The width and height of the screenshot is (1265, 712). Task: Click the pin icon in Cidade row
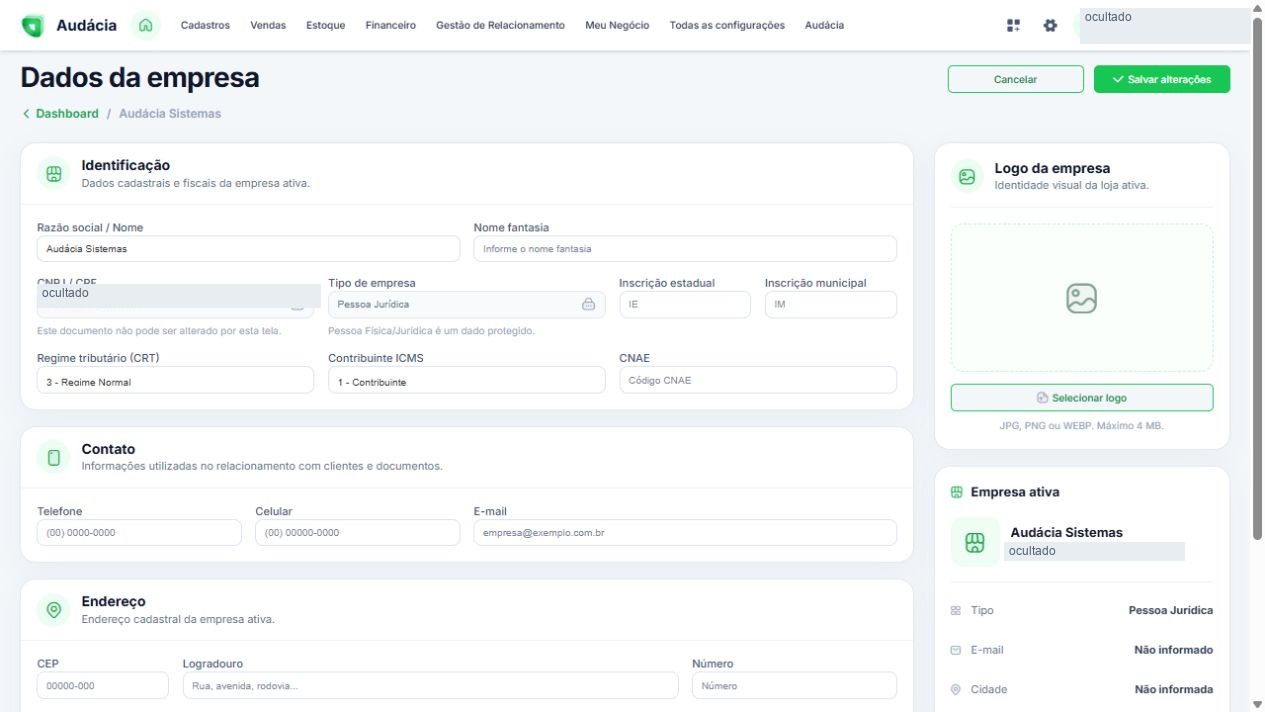point(955,690)
